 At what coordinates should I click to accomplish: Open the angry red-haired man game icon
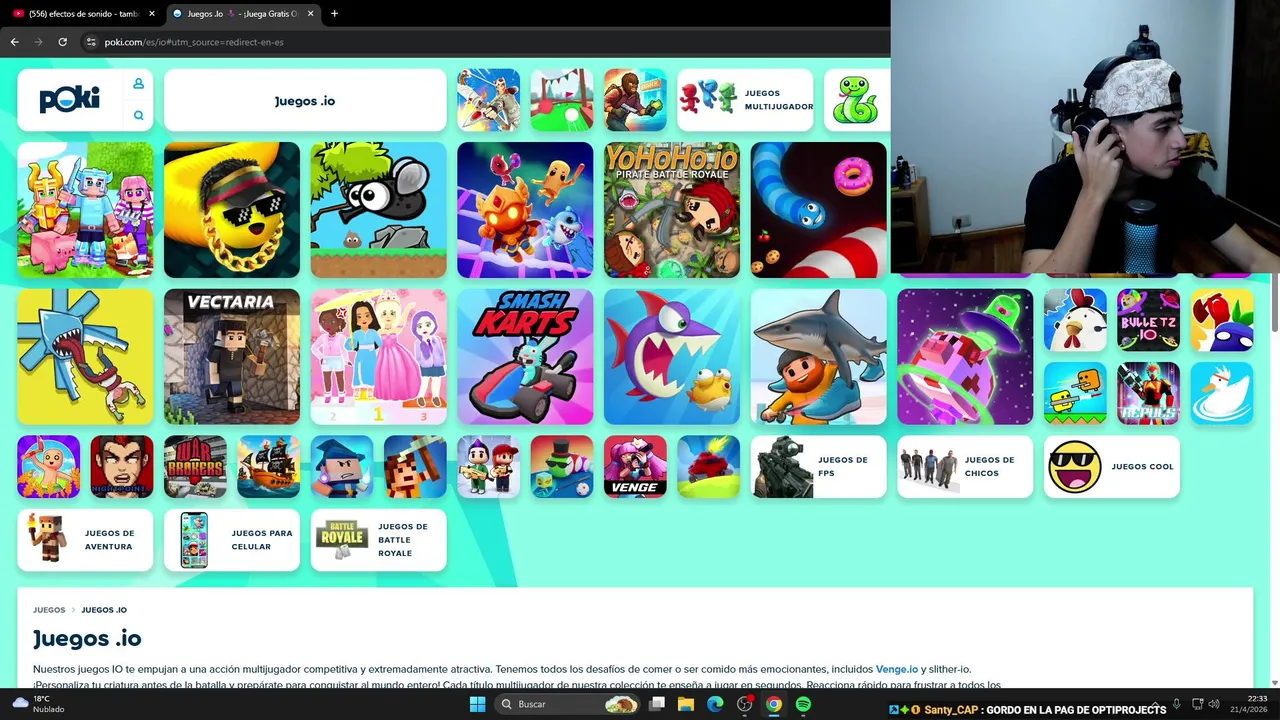[x=122, y=467]
